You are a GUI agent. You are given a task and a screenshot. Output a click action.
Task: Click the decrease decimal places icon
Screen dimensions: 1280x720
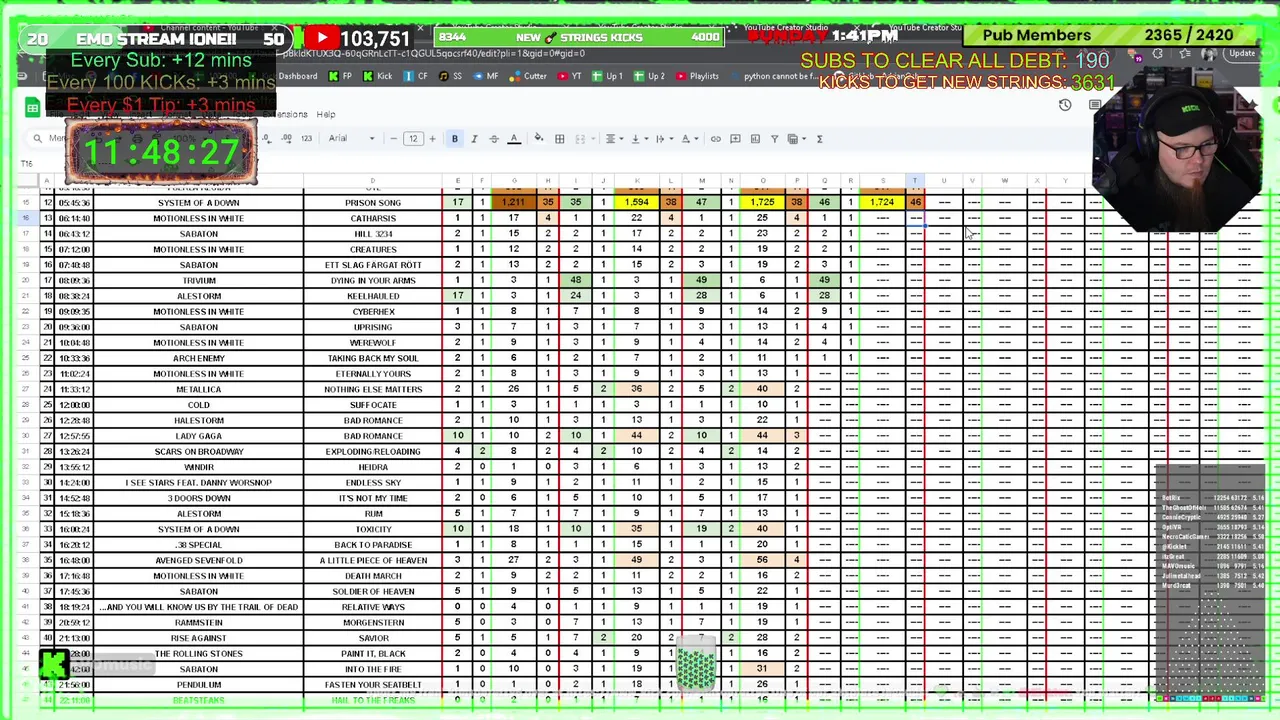point(268,139)
